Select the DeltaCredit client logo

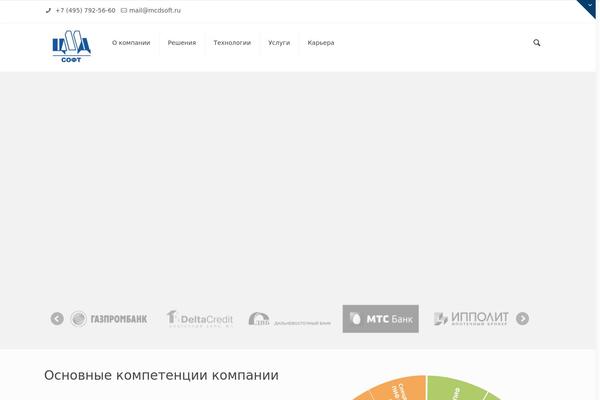click(x=199, y=319)
